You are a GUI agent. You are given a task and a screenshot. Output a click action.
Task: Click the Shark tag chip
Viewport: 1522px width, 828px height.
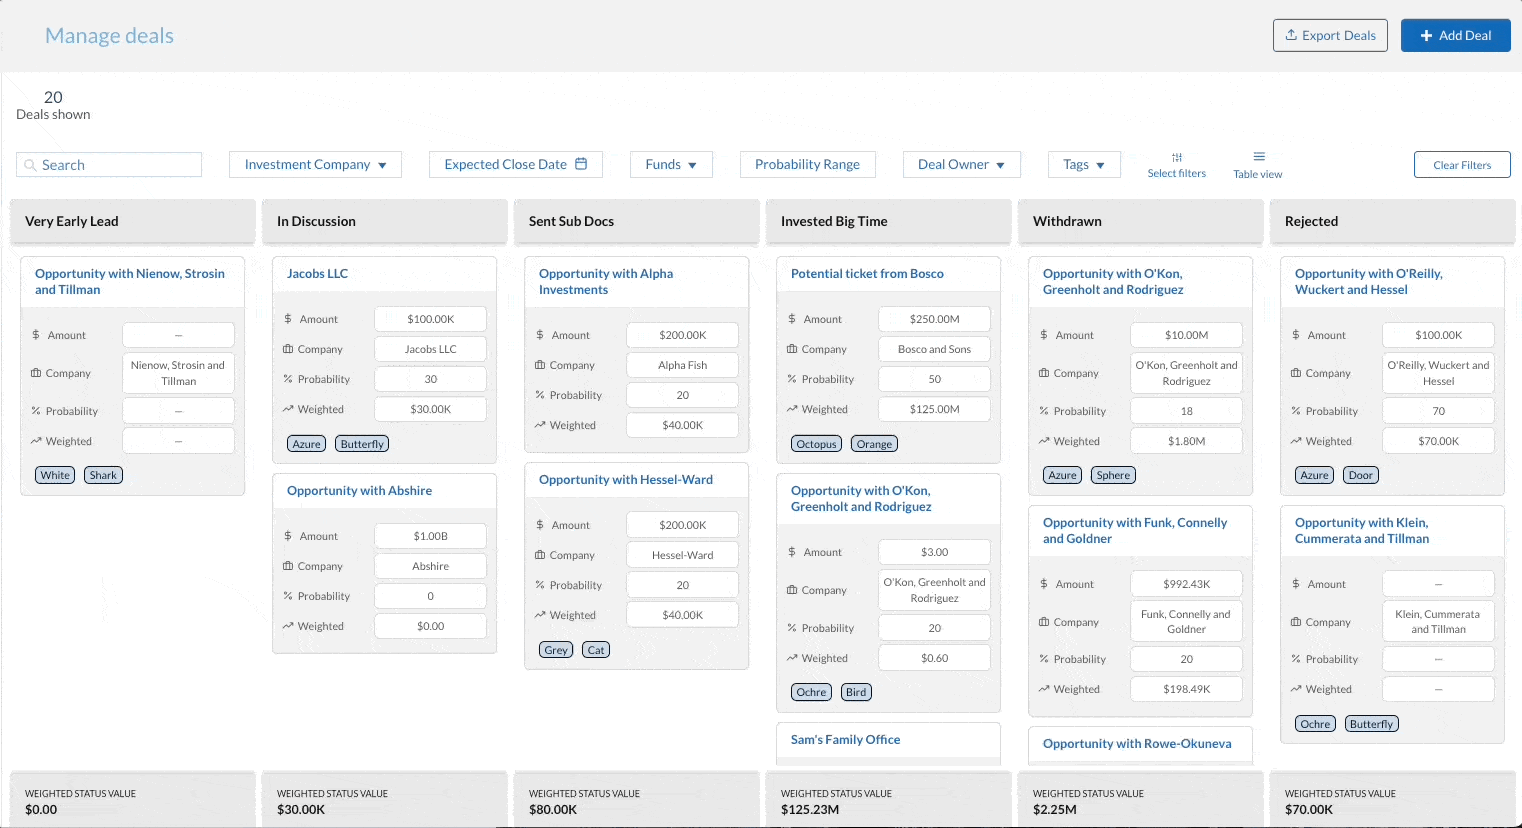pyautogui.click(x=103, y=475)
